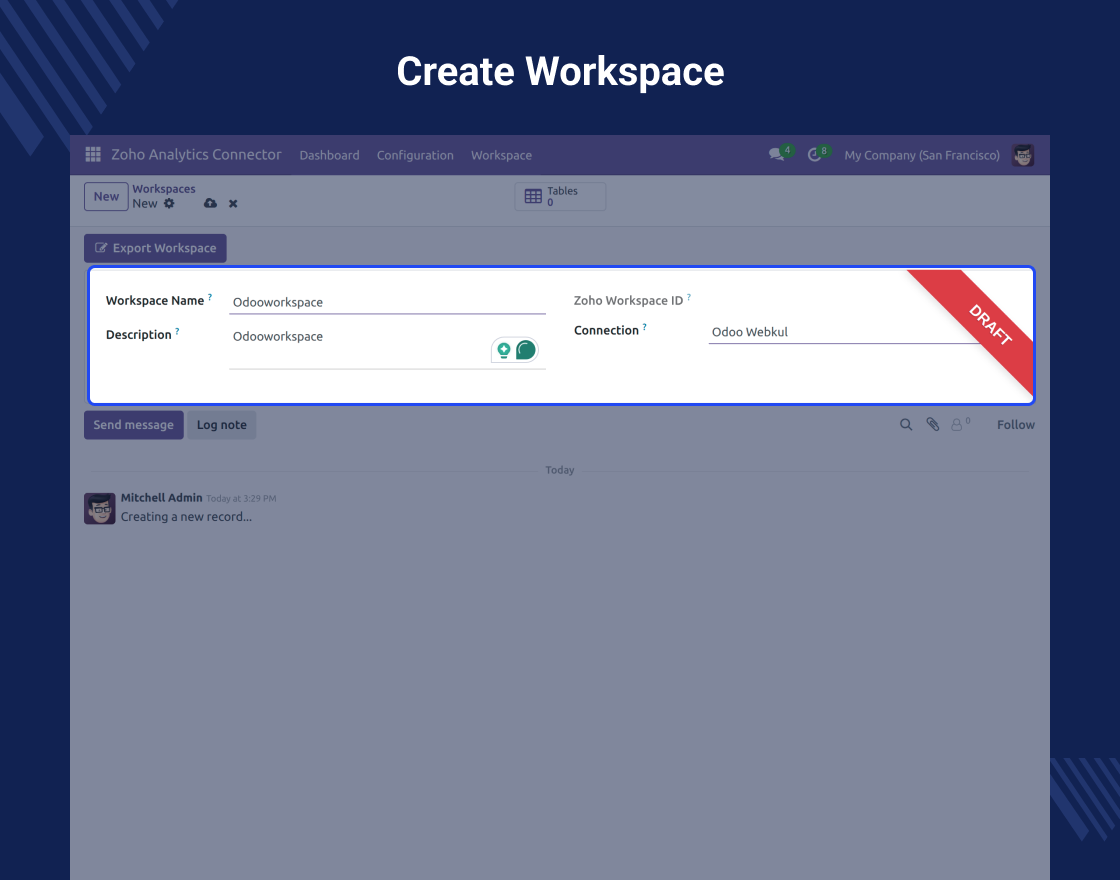Screen dimensions: 1120x880
Task: Search messages with magnifier icon in chatter
Action: 906,424
